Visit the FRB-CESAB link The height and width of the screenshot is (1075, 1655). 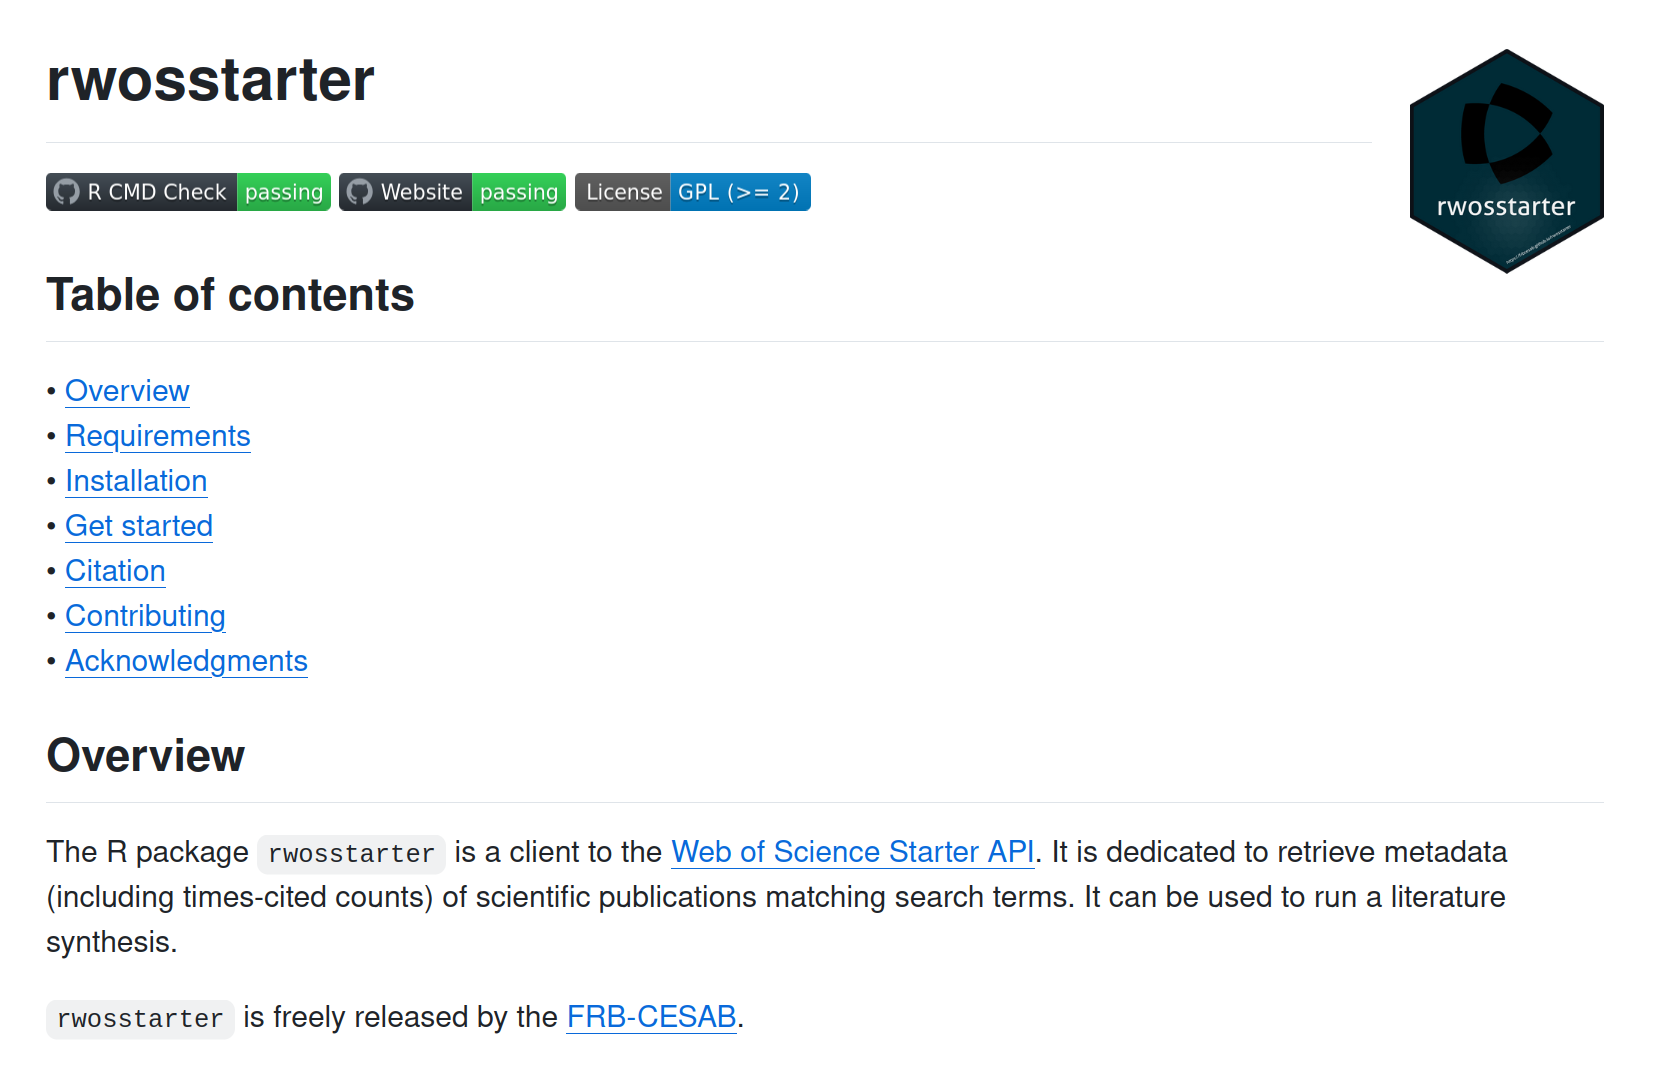click(x=651, y=1017)
